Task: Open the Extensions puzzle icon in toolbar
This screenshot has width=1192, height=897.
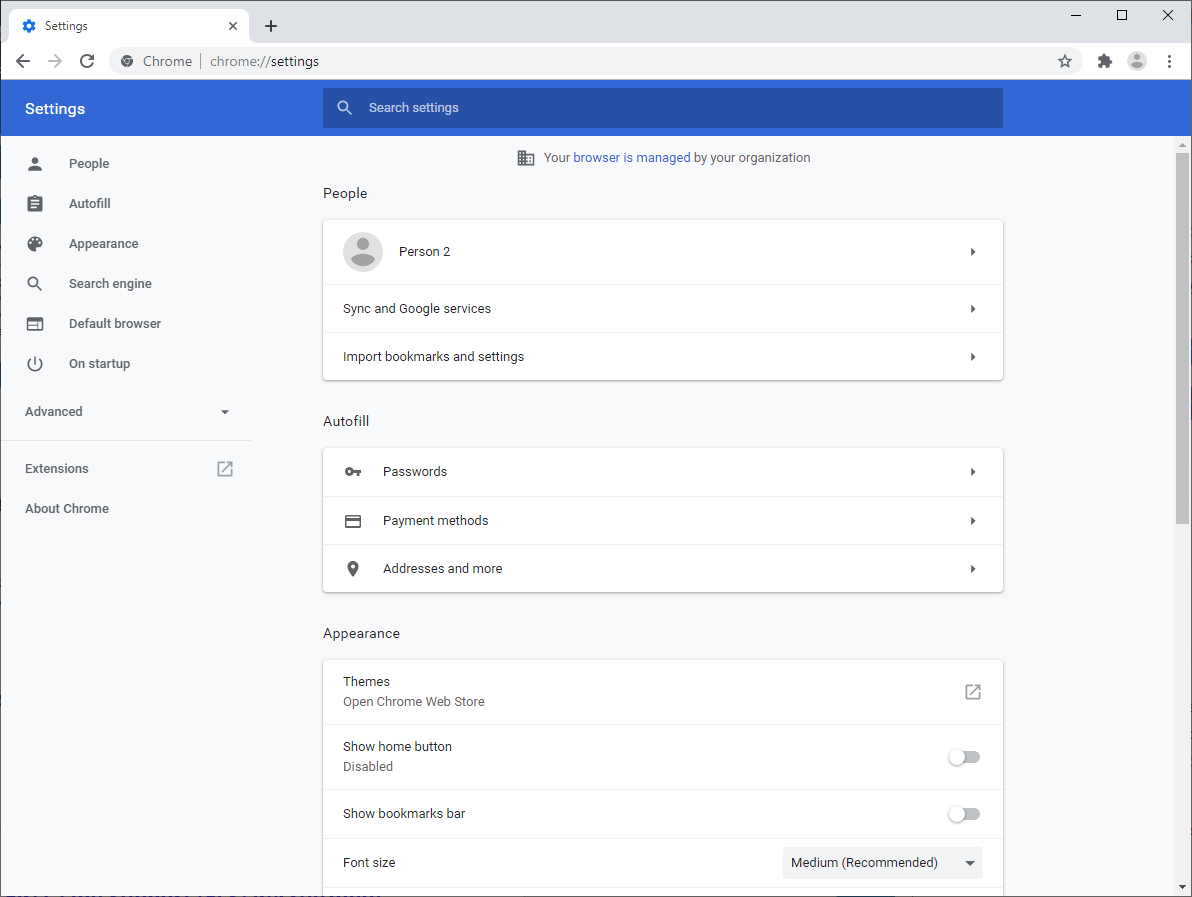Action: [1104, 61]
